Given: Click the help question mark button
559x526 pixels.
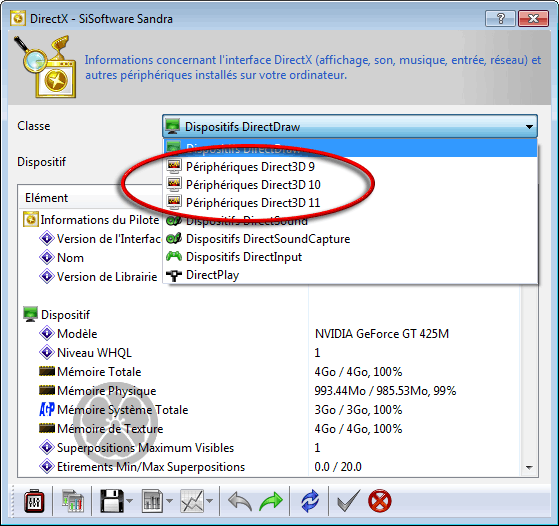Looking at the screenshot, I should tap(501, 19).
